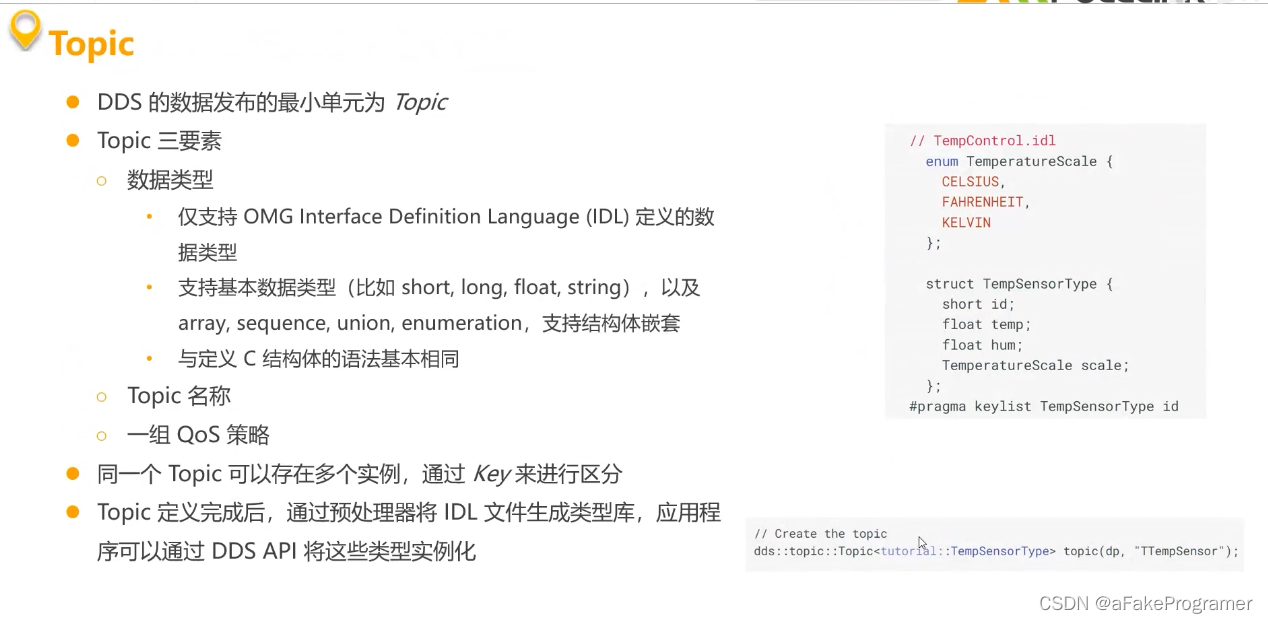The width and height of the screenshot is (1268, 623).
Task: Click the orange bullet before 同一个 Topic 可以存在多个实例
Action: (72, 473)
